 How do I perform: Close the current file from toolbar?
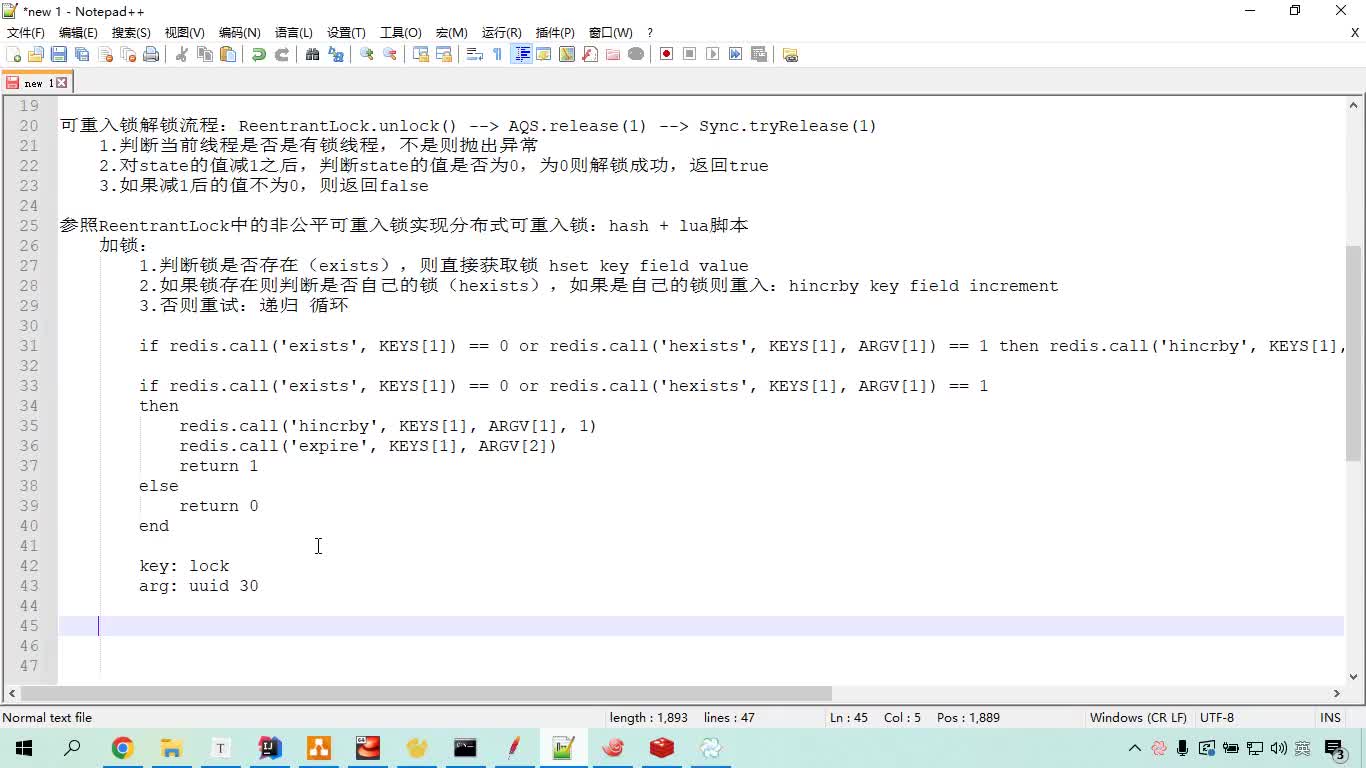click(105, 55)
